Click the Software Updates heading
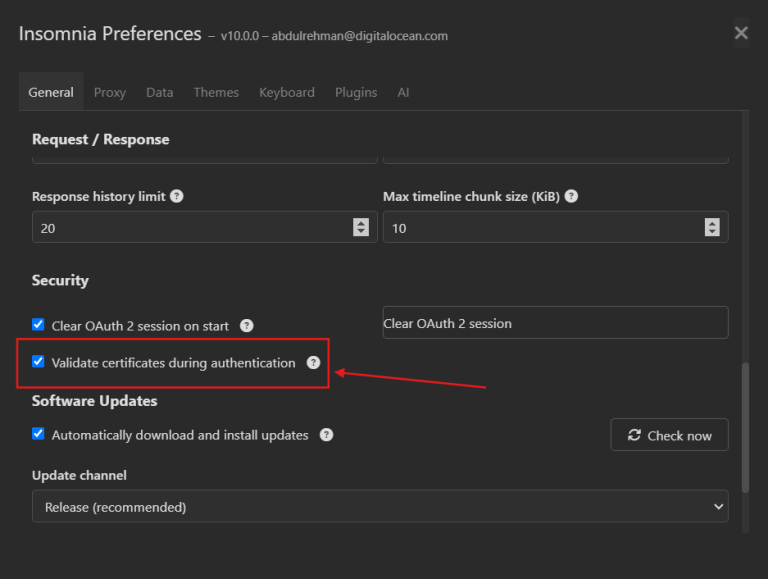Viewport: 768px width, 579px height. pyautogui.click(x=95, y=401)
